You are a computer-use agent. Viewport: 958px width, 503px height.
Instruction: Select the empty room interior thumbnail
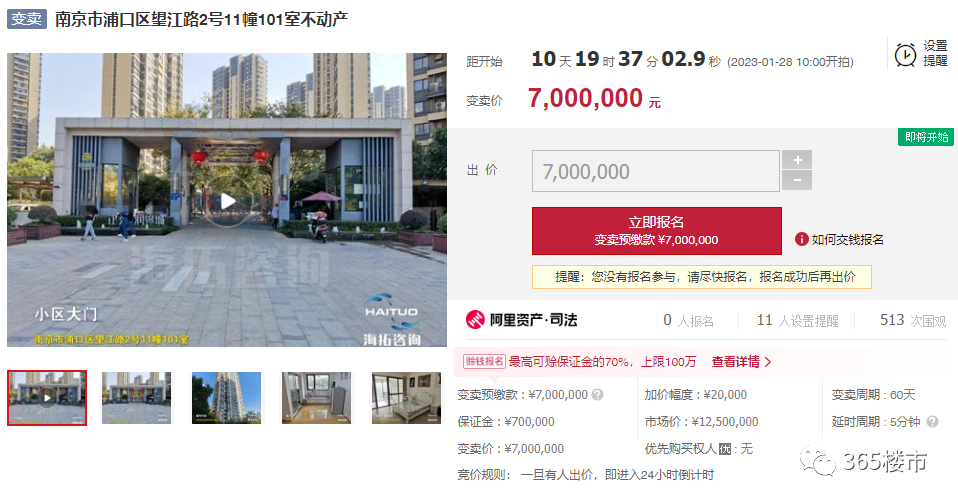316,398
